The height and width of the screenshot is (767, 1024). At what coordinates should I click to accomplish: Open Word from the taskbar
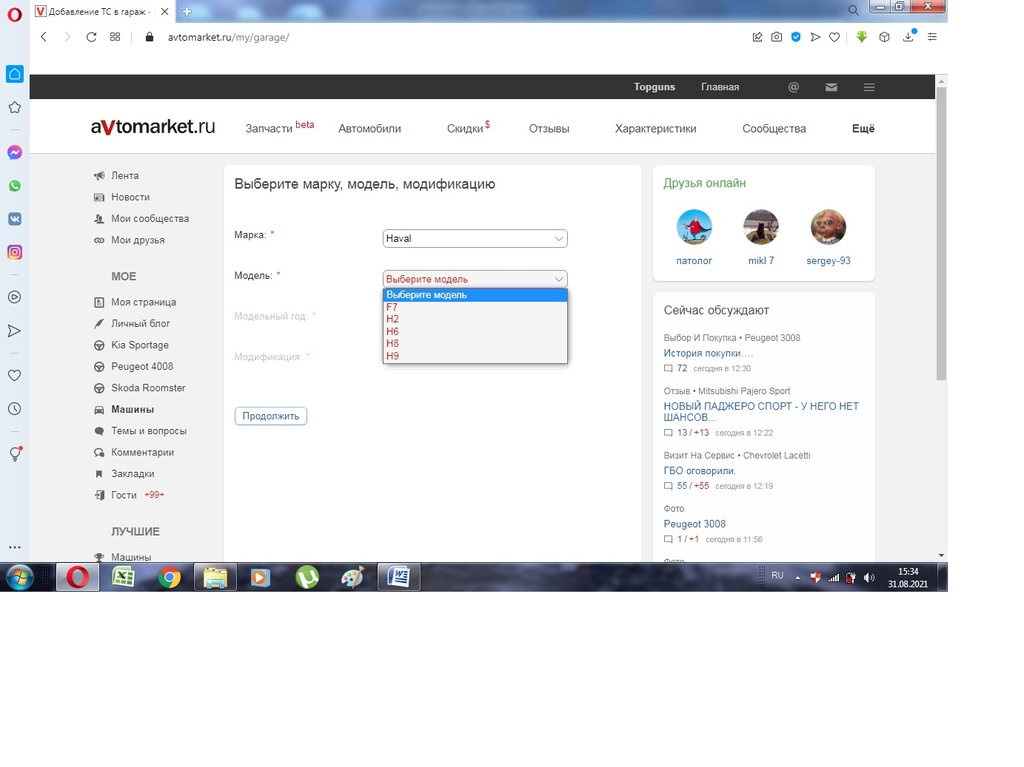[398, 578]
